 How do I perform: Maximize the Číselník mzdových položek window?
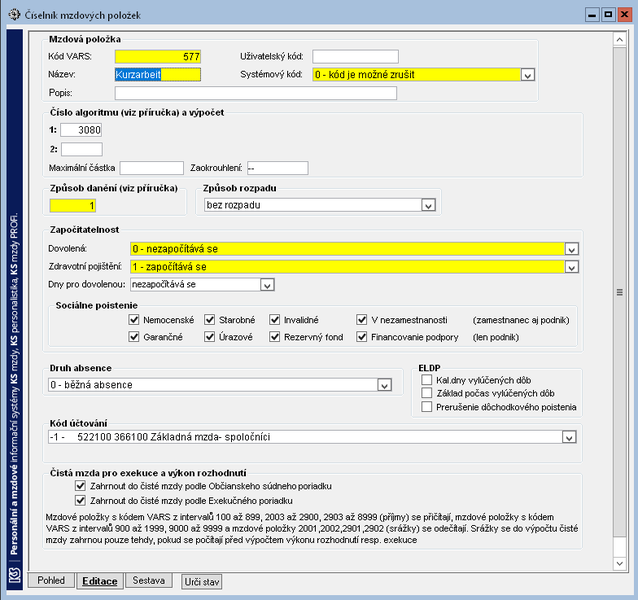[608, 15]
